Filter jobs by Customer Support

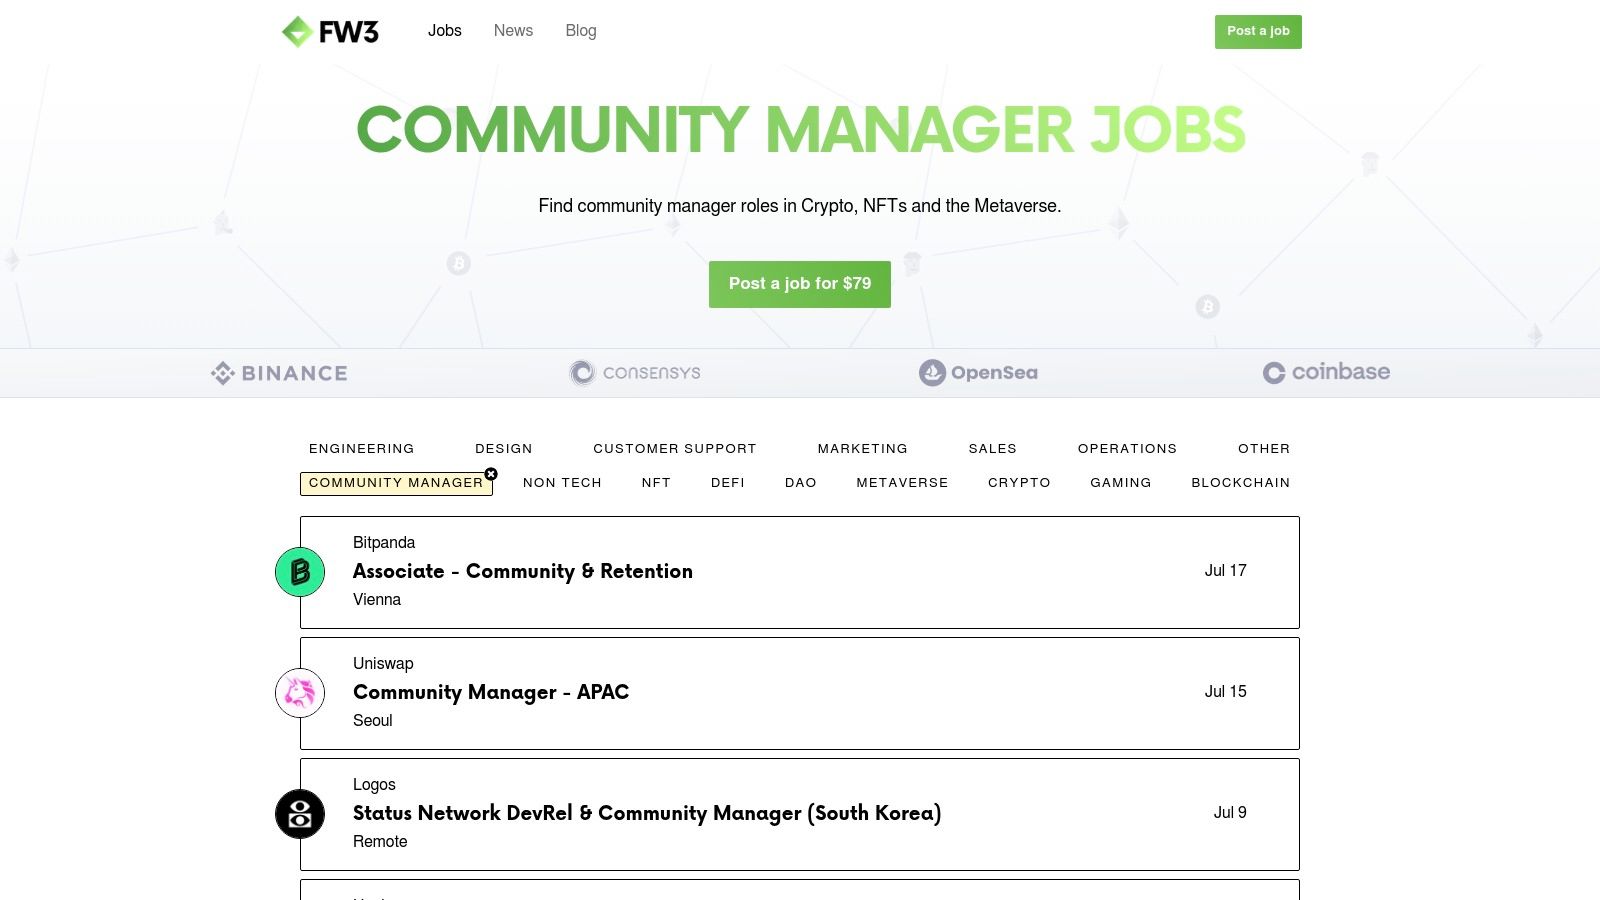tap(675, 449)
